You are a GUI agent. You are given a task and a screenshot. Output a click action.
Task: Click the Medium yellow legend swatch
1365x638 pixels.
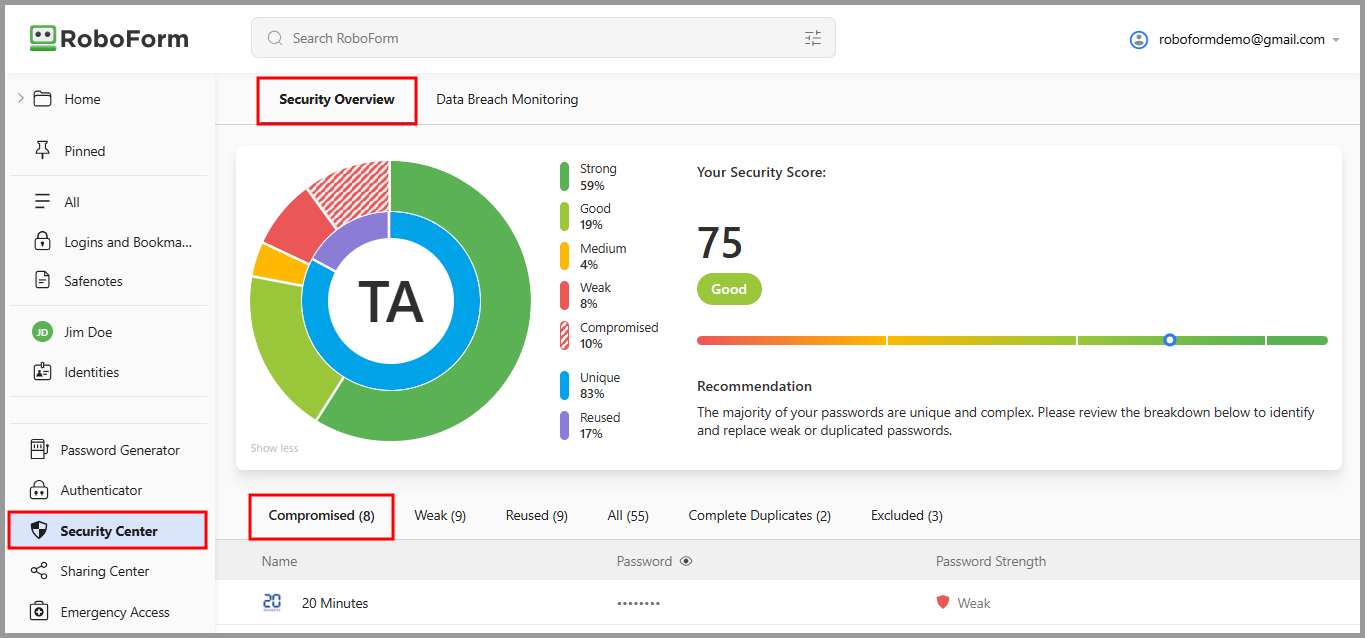pyautogui.click(x=565, y=256)
